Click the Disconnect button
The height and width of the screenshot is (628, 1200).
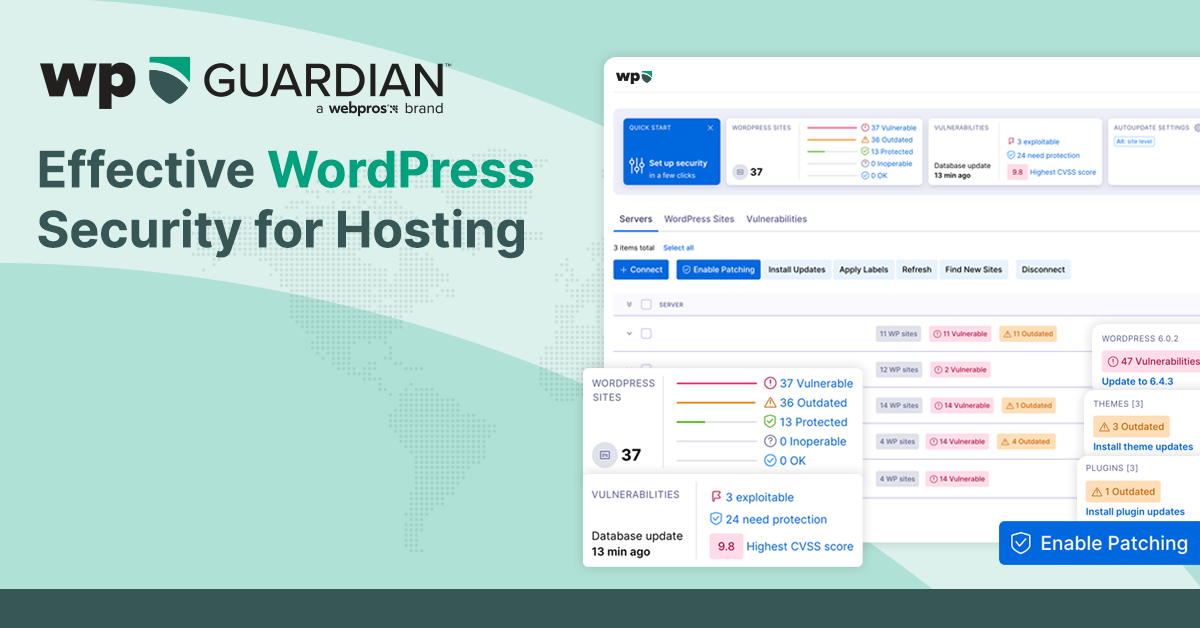pos(1043,270)
